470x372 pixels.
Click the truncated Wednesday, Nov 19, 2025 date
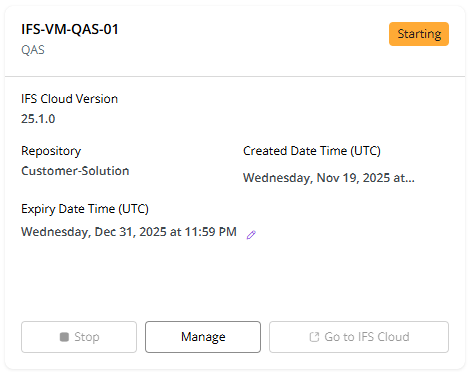click(x=329, y=178)
